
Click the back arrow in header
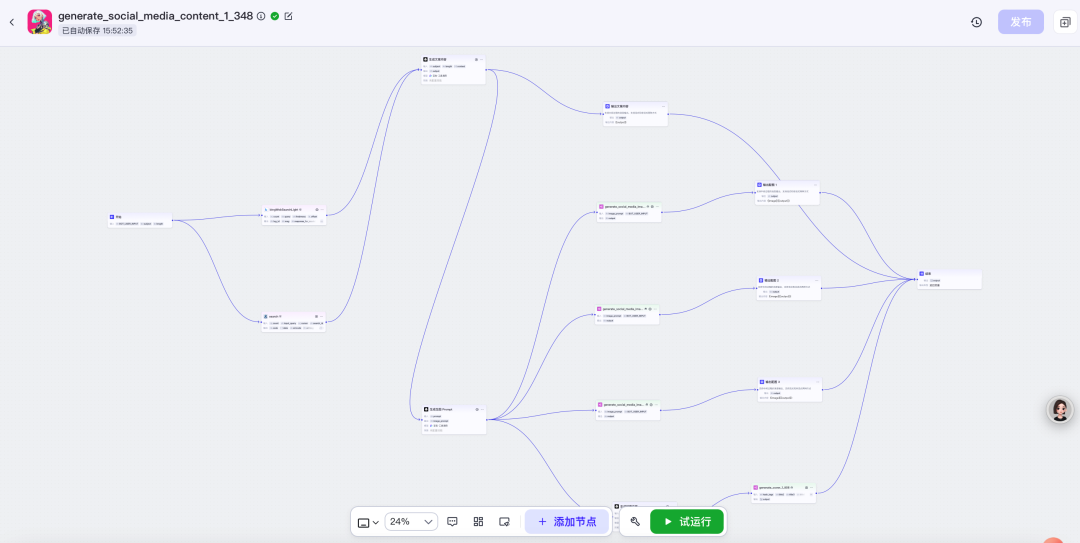(x=12, y=22)
